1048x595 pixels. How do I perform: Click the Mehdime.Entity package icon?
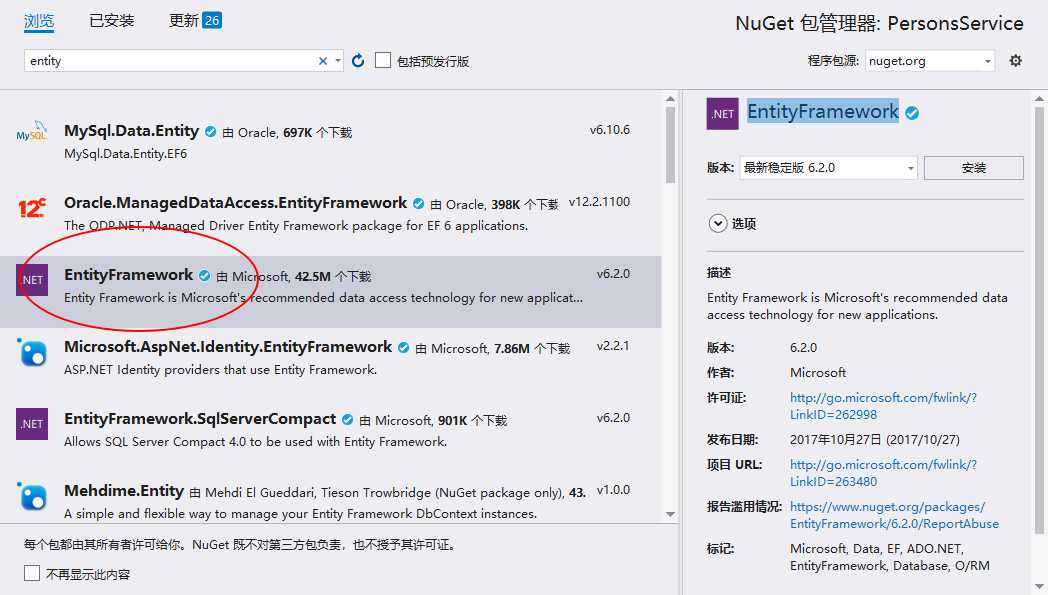(x=31, y=496)
